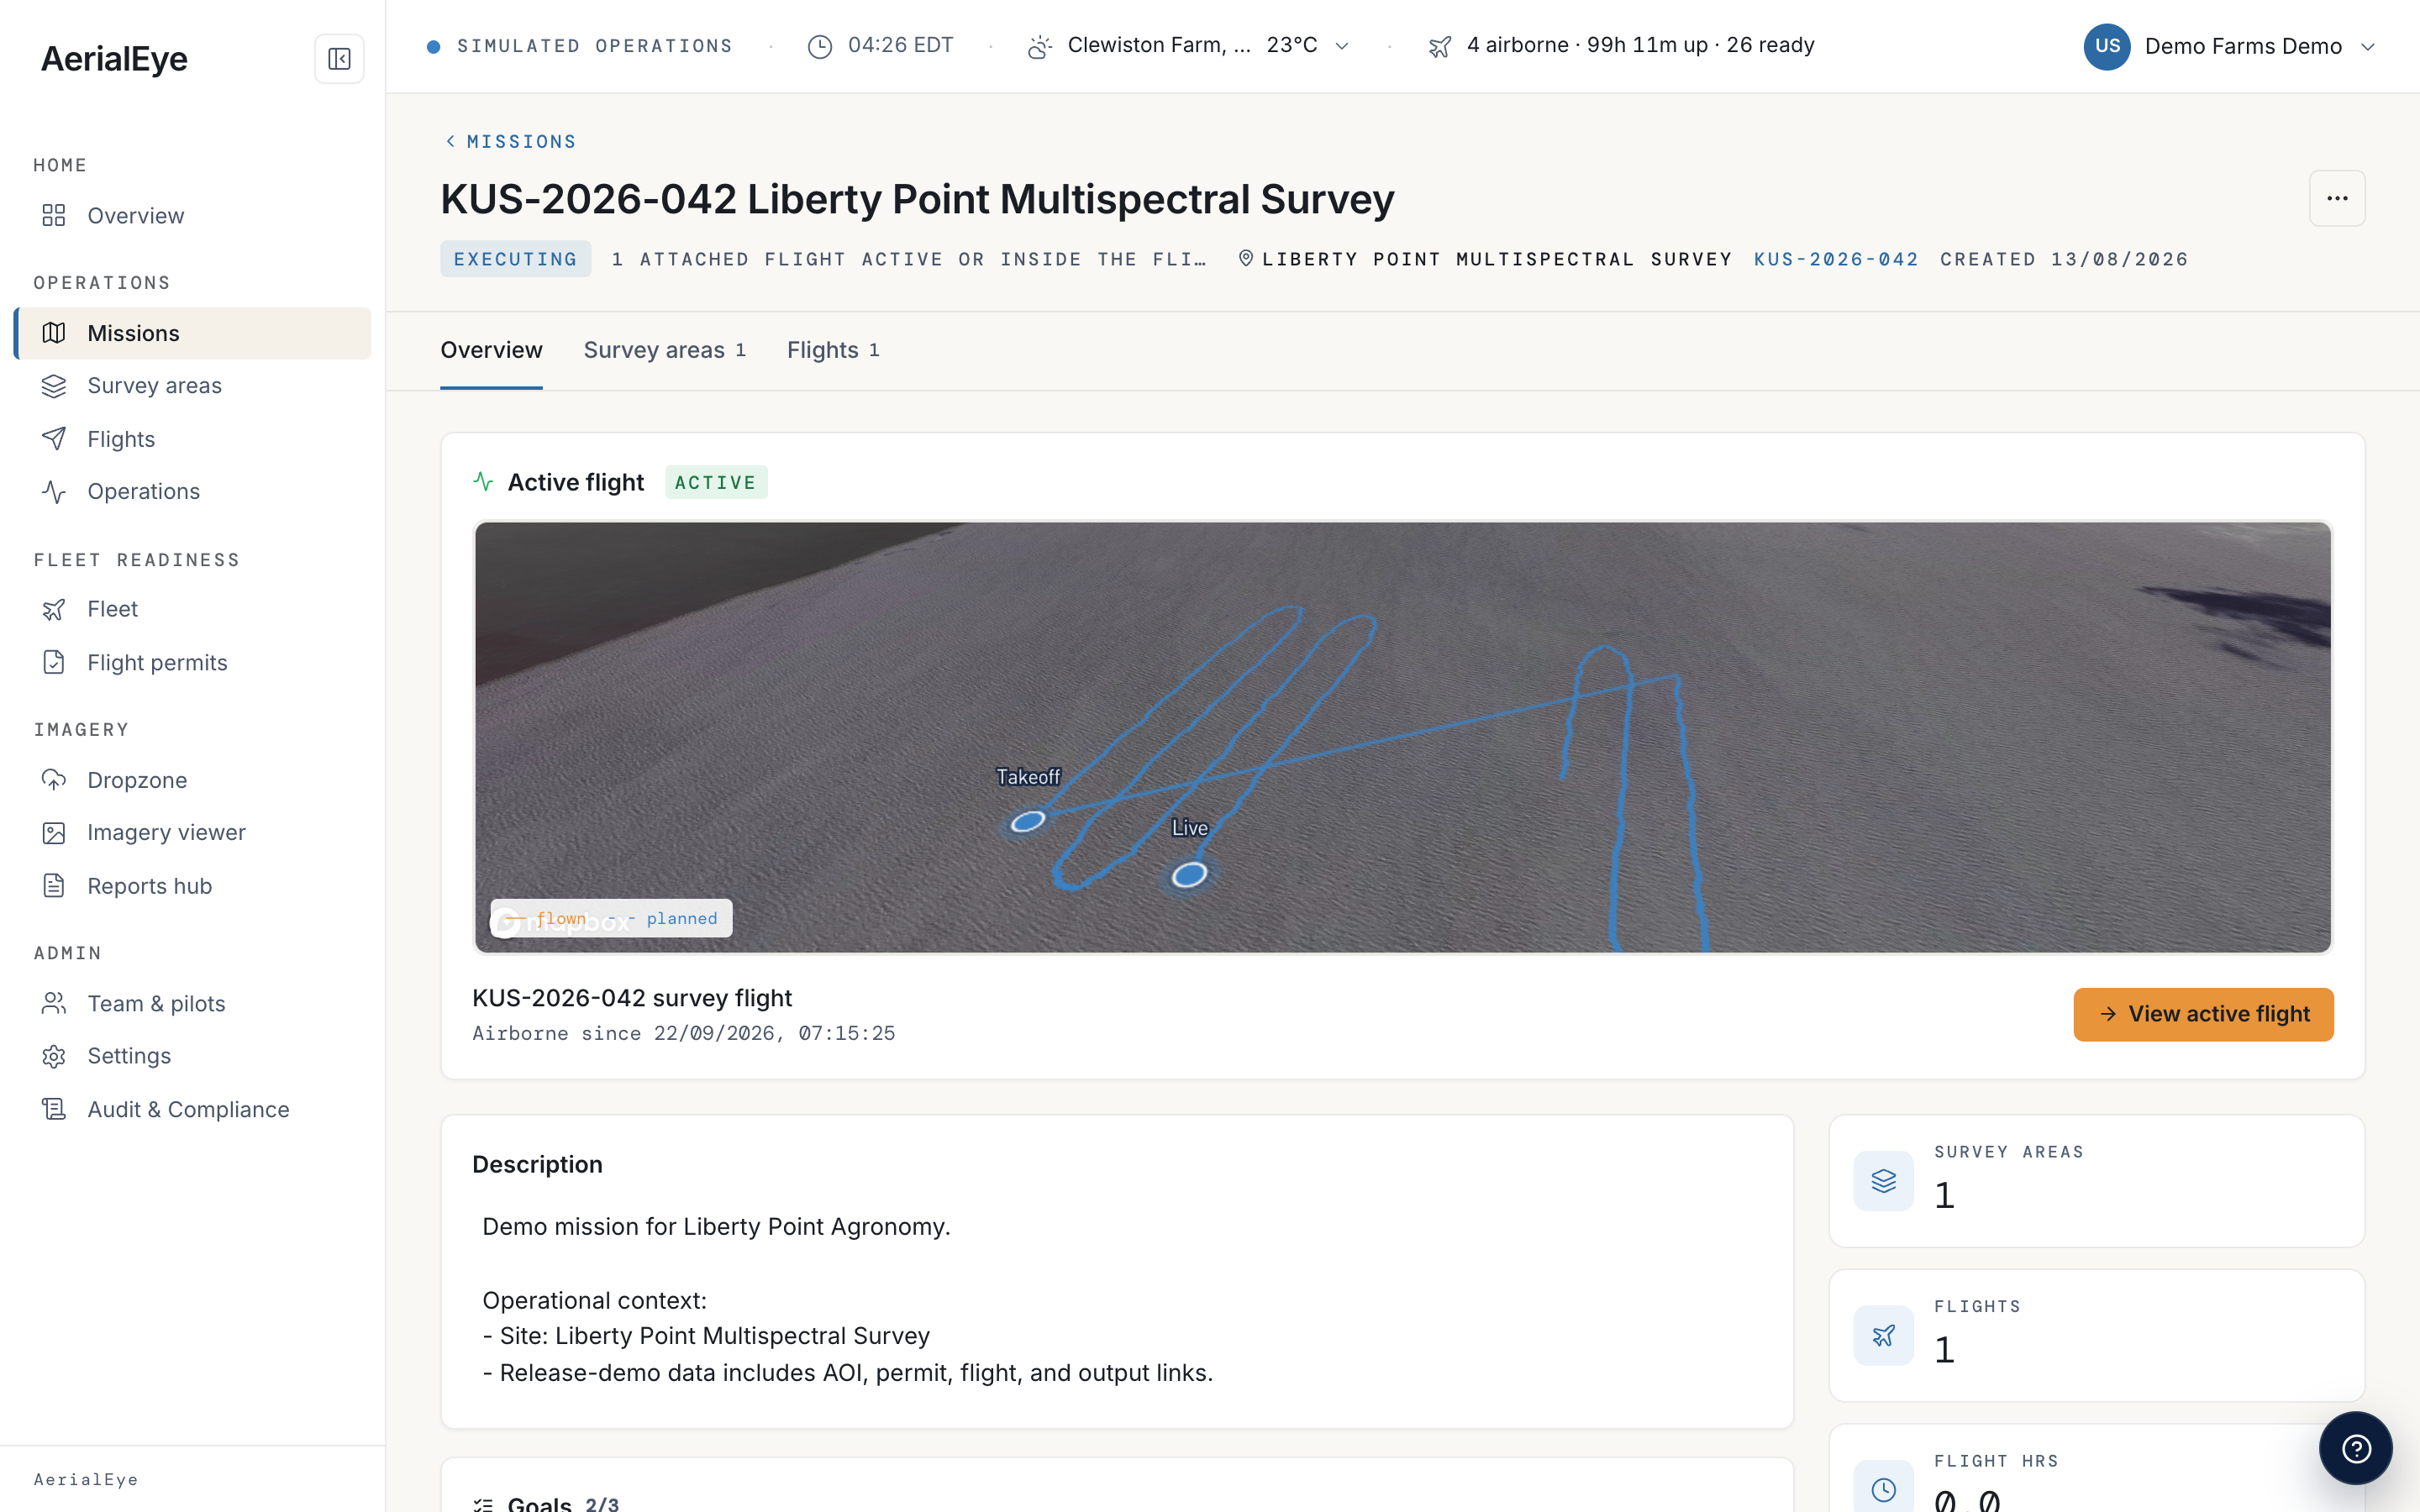This screenshot has width=2420, height=1512.
Task: Switch to the Survey areas tab
Action: [x=665, y=350]
